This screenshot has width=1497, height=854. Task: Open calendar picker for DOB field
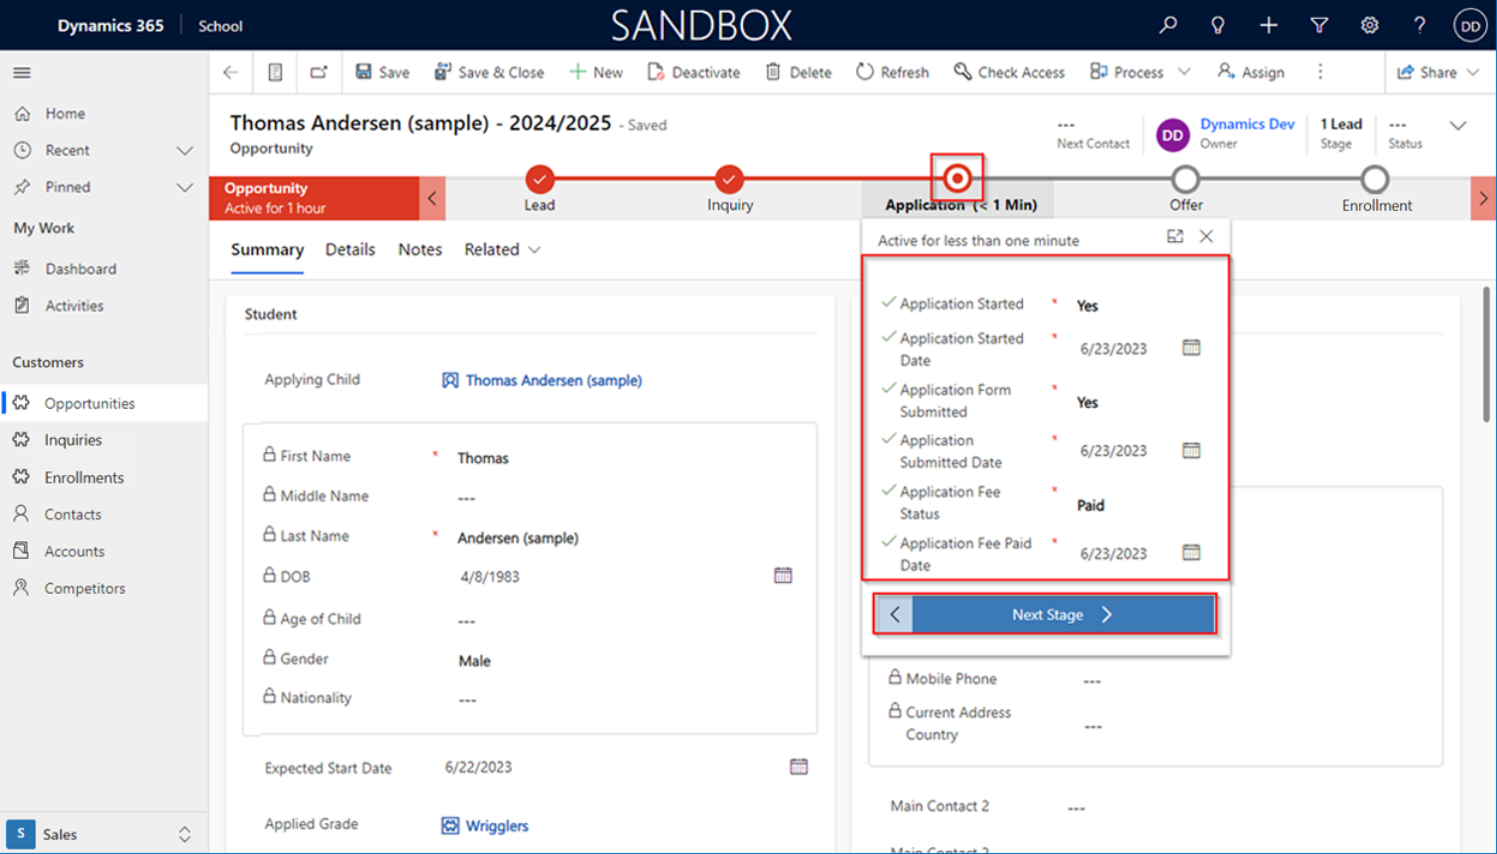[x=783, y=575]
